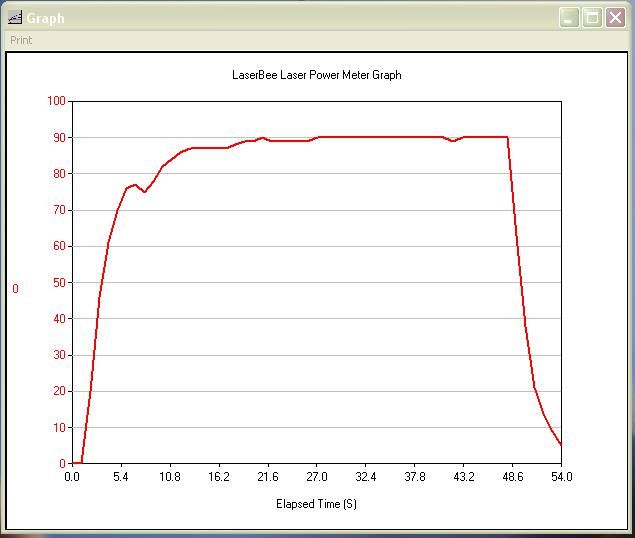Click the y-axis value 50

(60, 282)
